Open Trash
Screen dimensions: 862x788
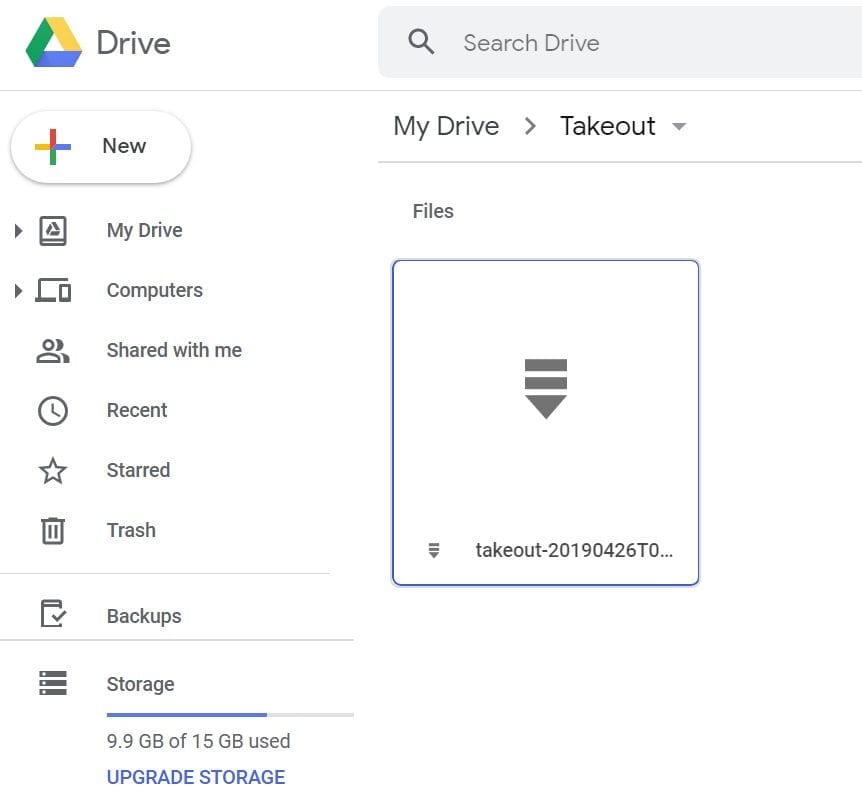tap(131, 531)
